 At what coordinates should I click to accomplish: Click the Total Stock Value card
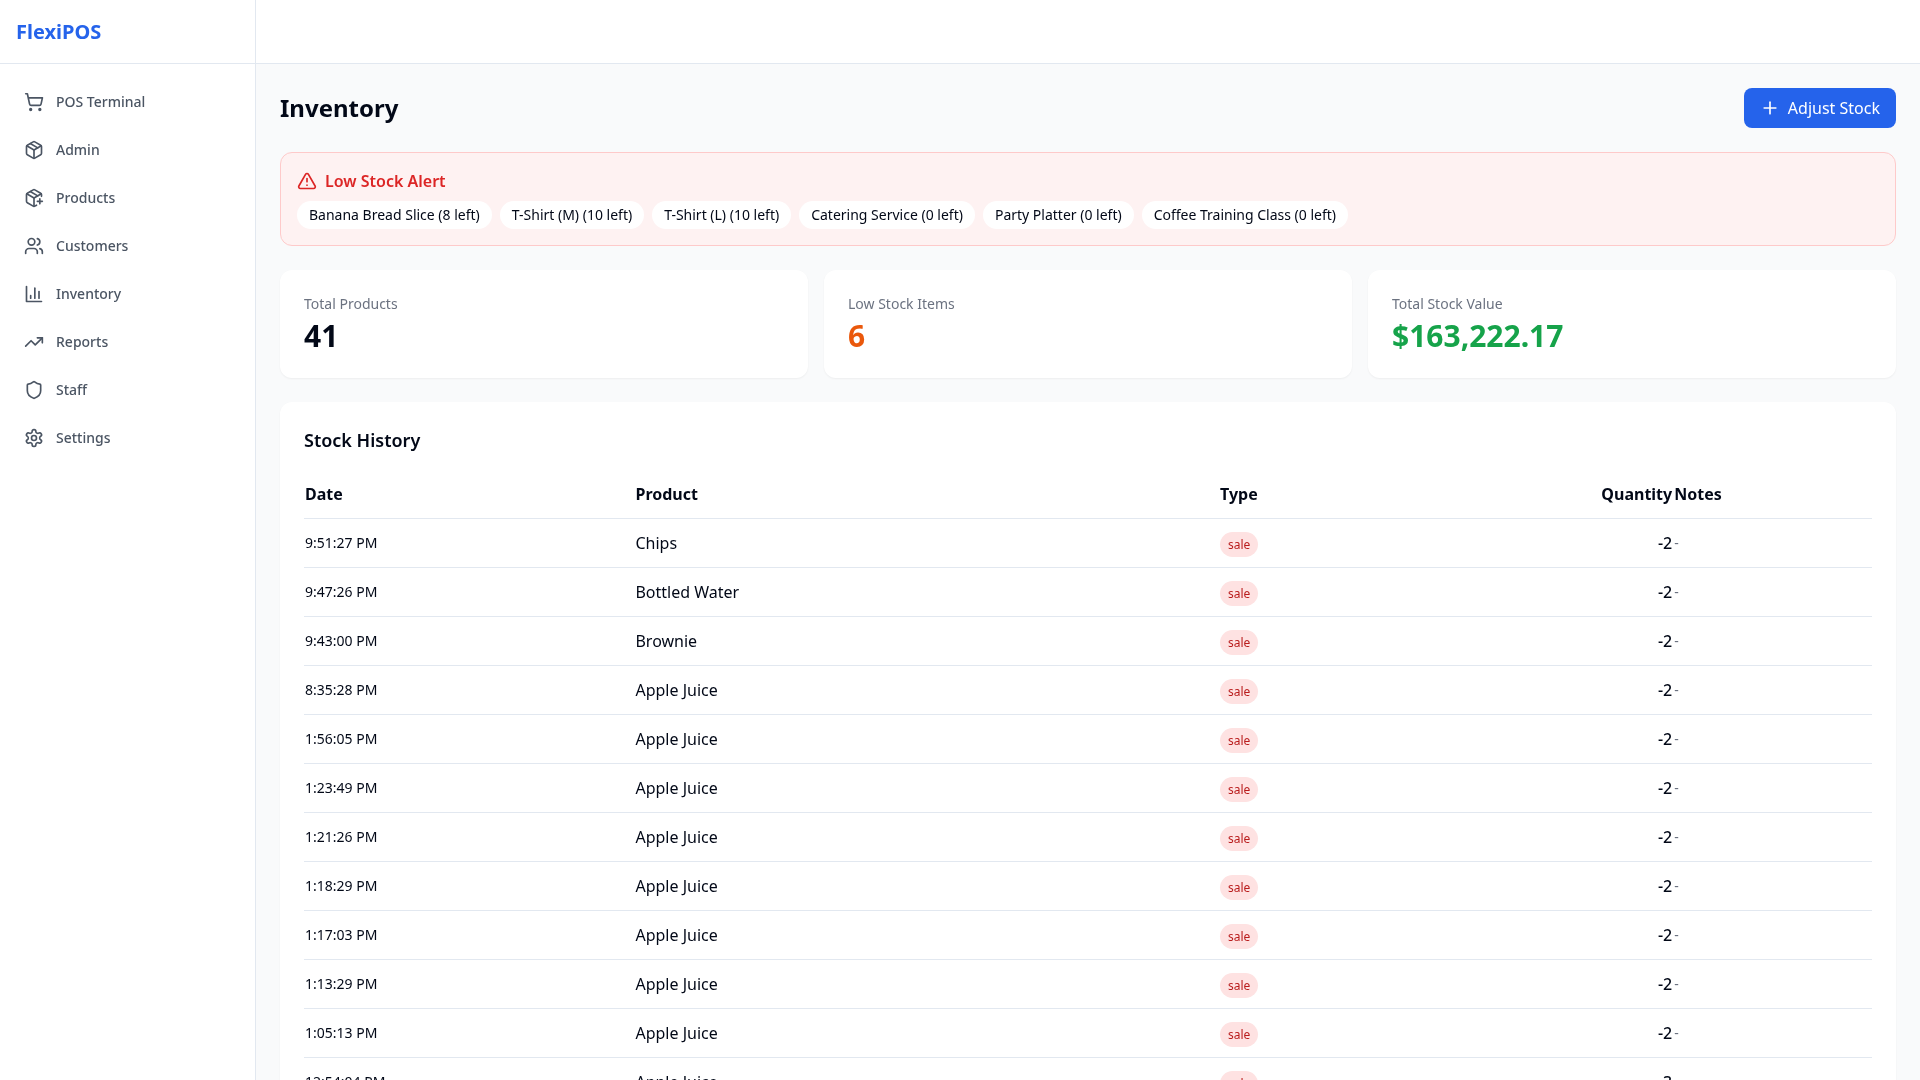point(1631,324)
